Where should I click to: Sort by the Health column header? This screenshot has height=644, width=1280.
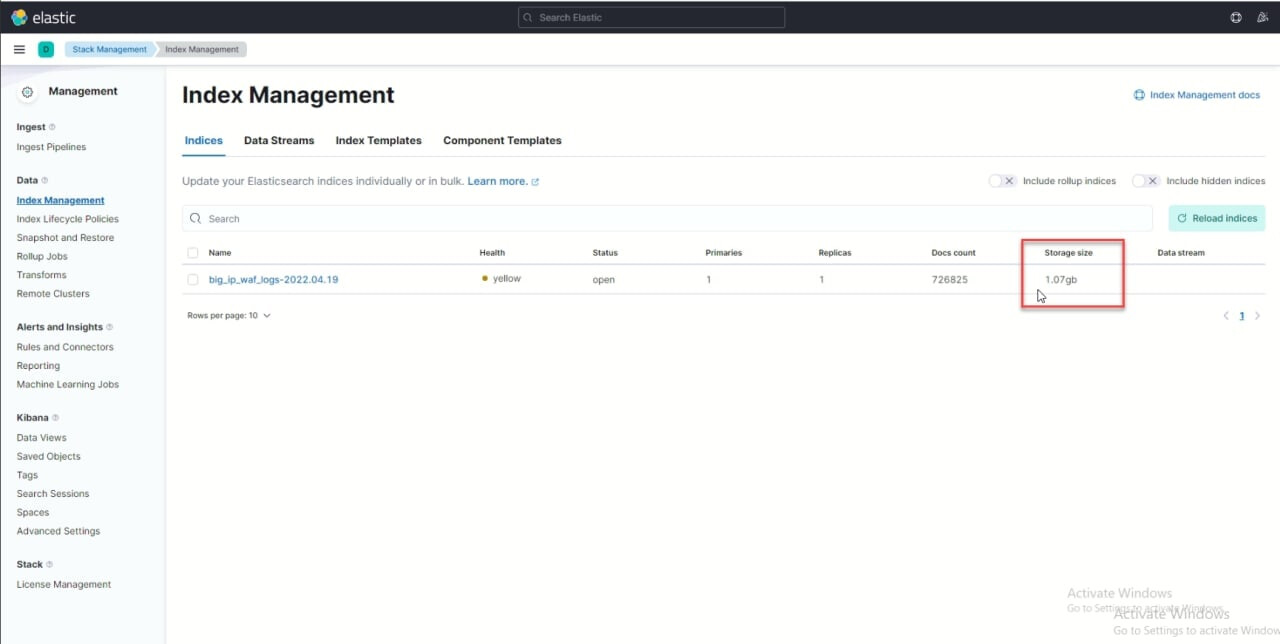coord(492,253)
